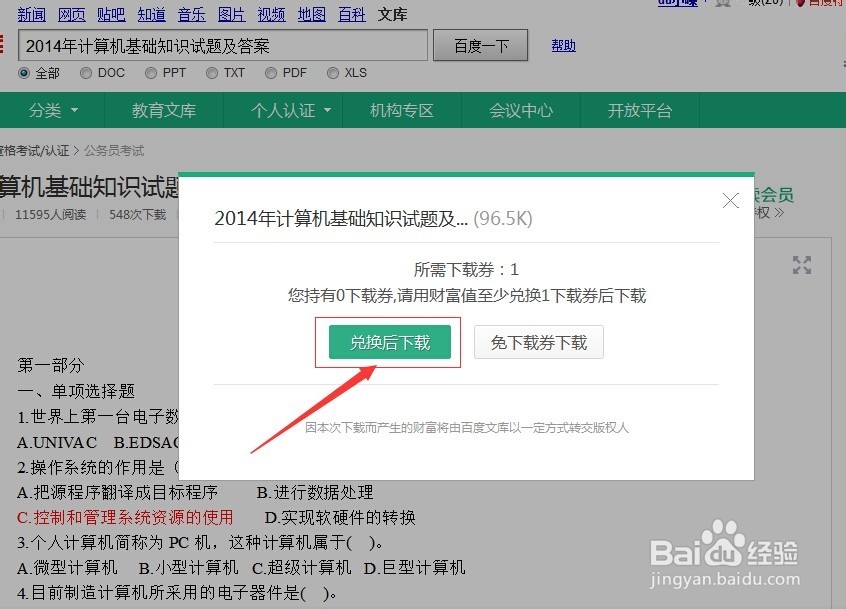The image size is (846, 609).
Task: Click the option B.小型计算机
Action: [x=188, y=567]
